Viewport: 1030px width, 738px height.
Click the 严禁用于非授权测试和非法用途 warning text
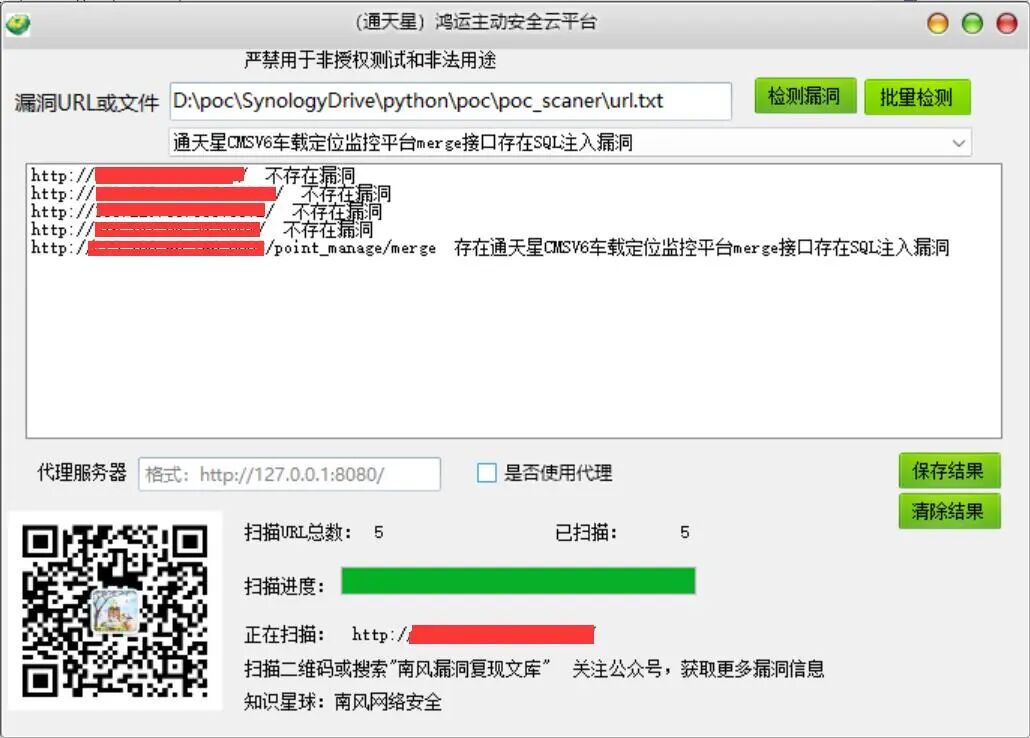370,60
